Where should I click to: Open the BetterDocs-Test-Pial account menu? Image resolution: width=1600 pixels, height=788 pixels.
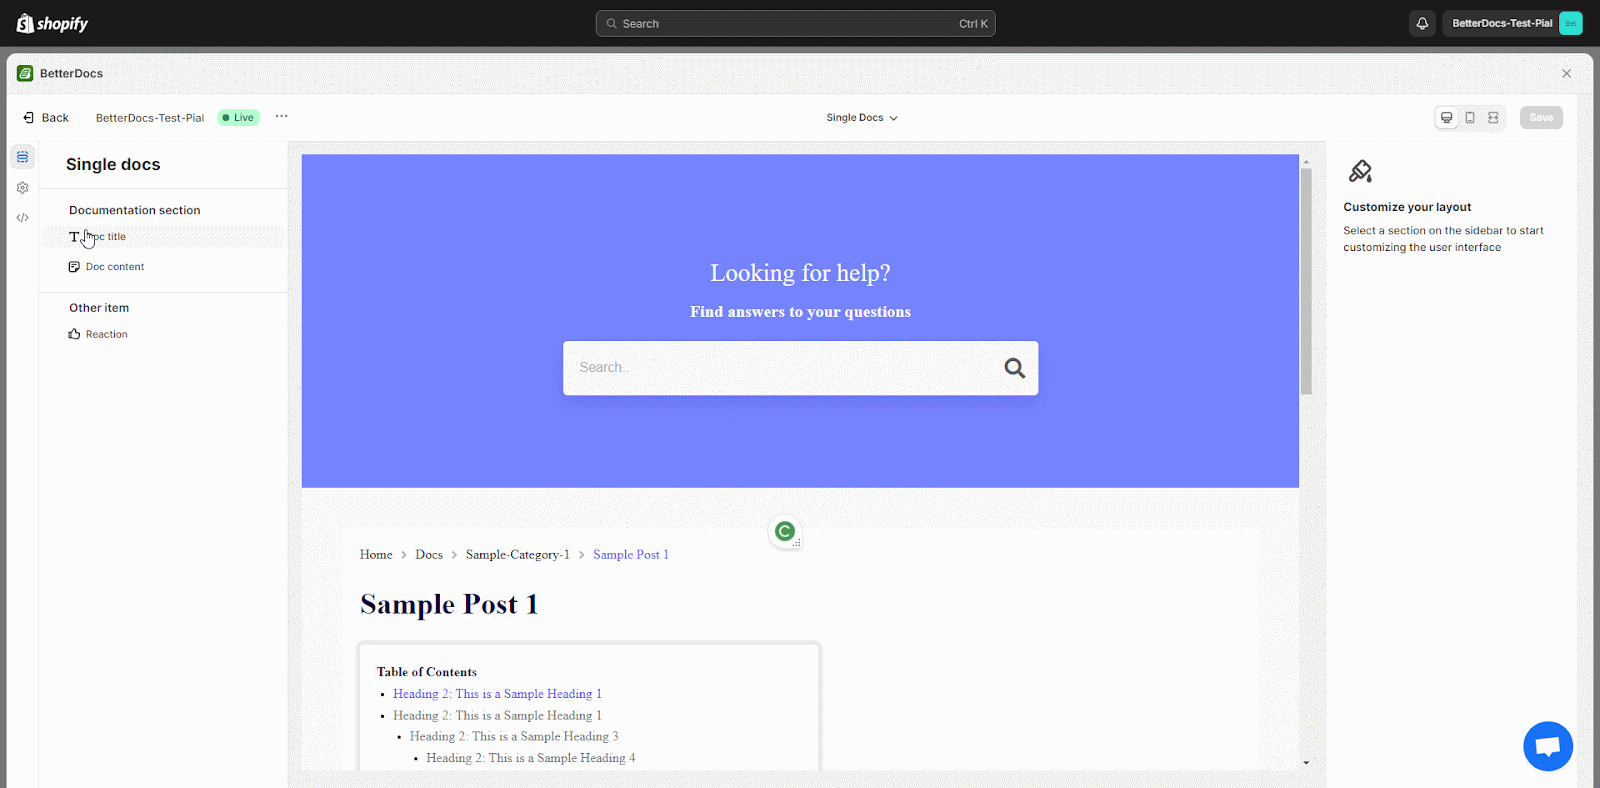tap(1513, 23)
